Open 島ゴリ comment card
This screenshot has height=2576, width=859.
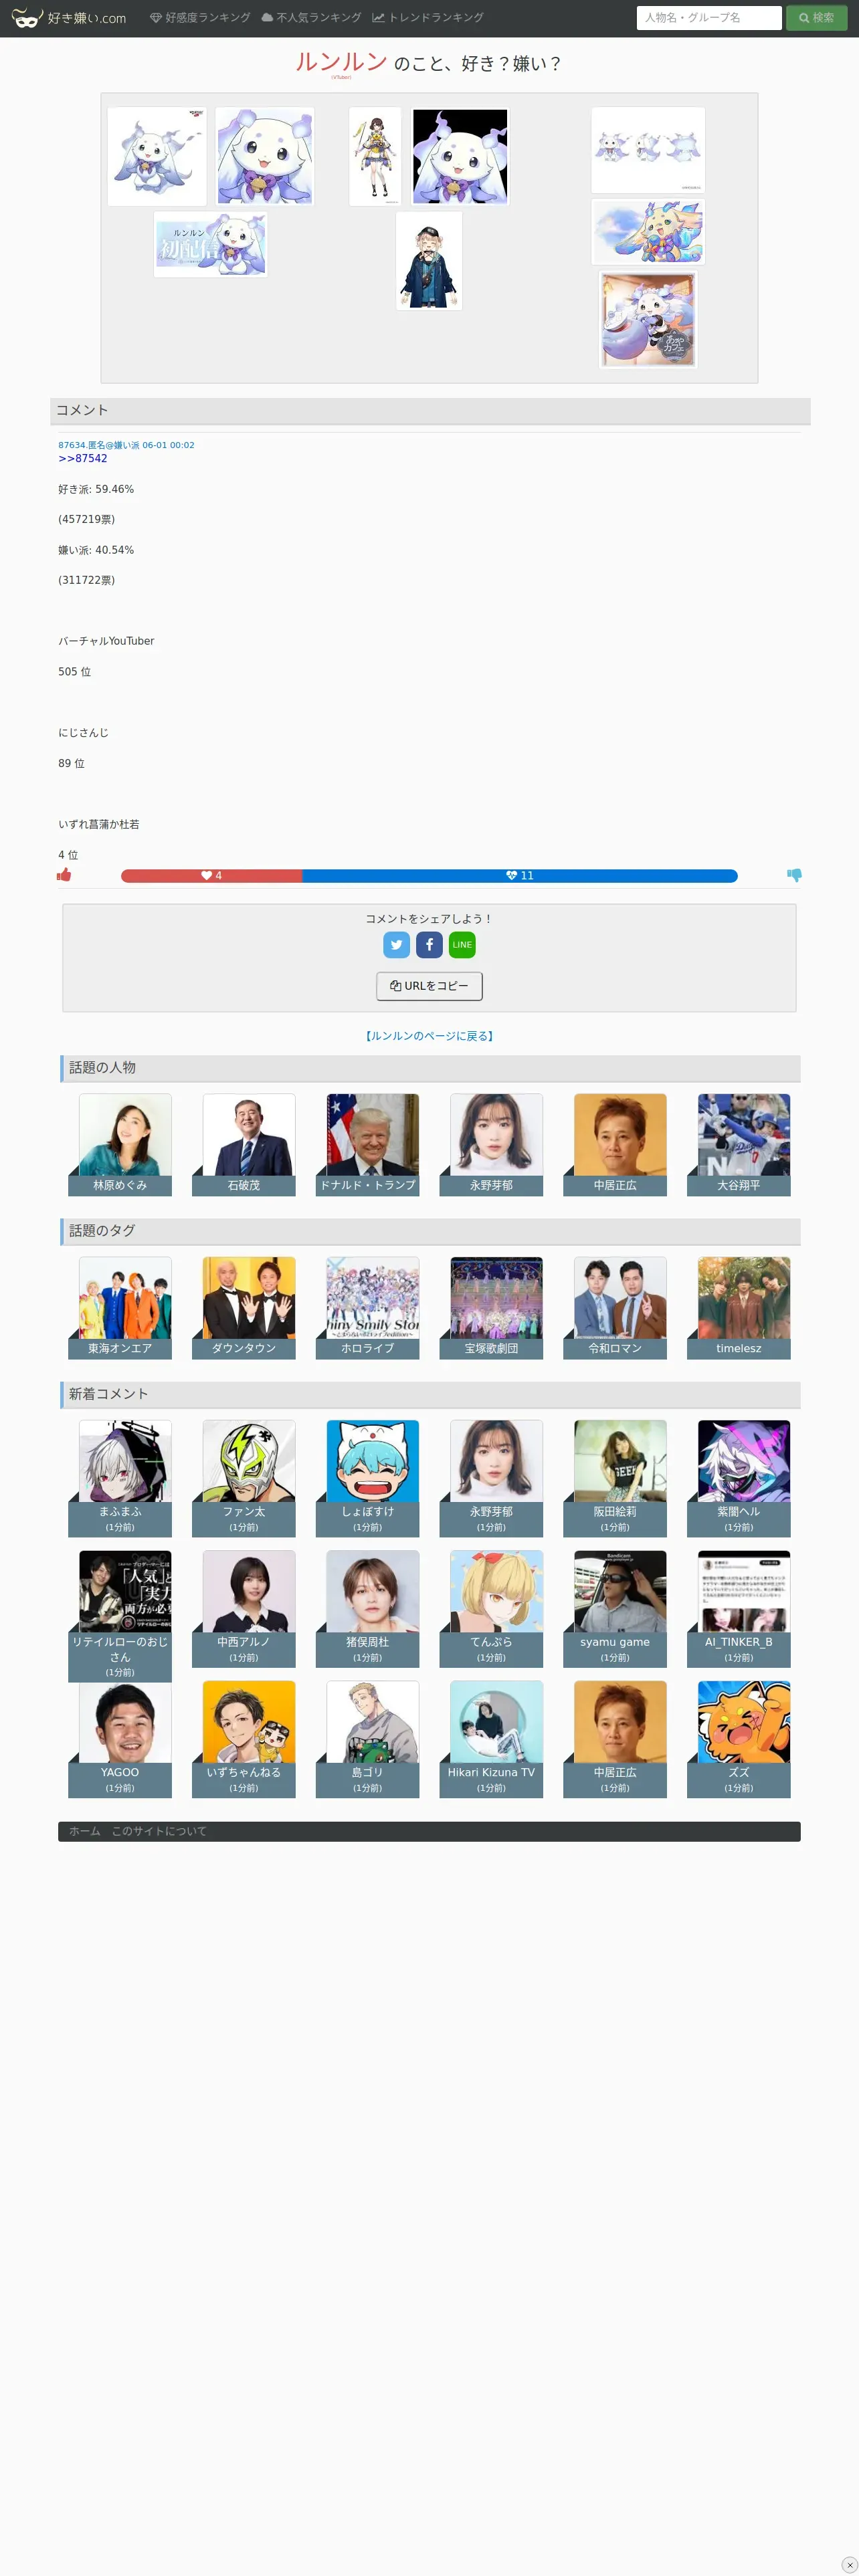[x=368, y=1739]
